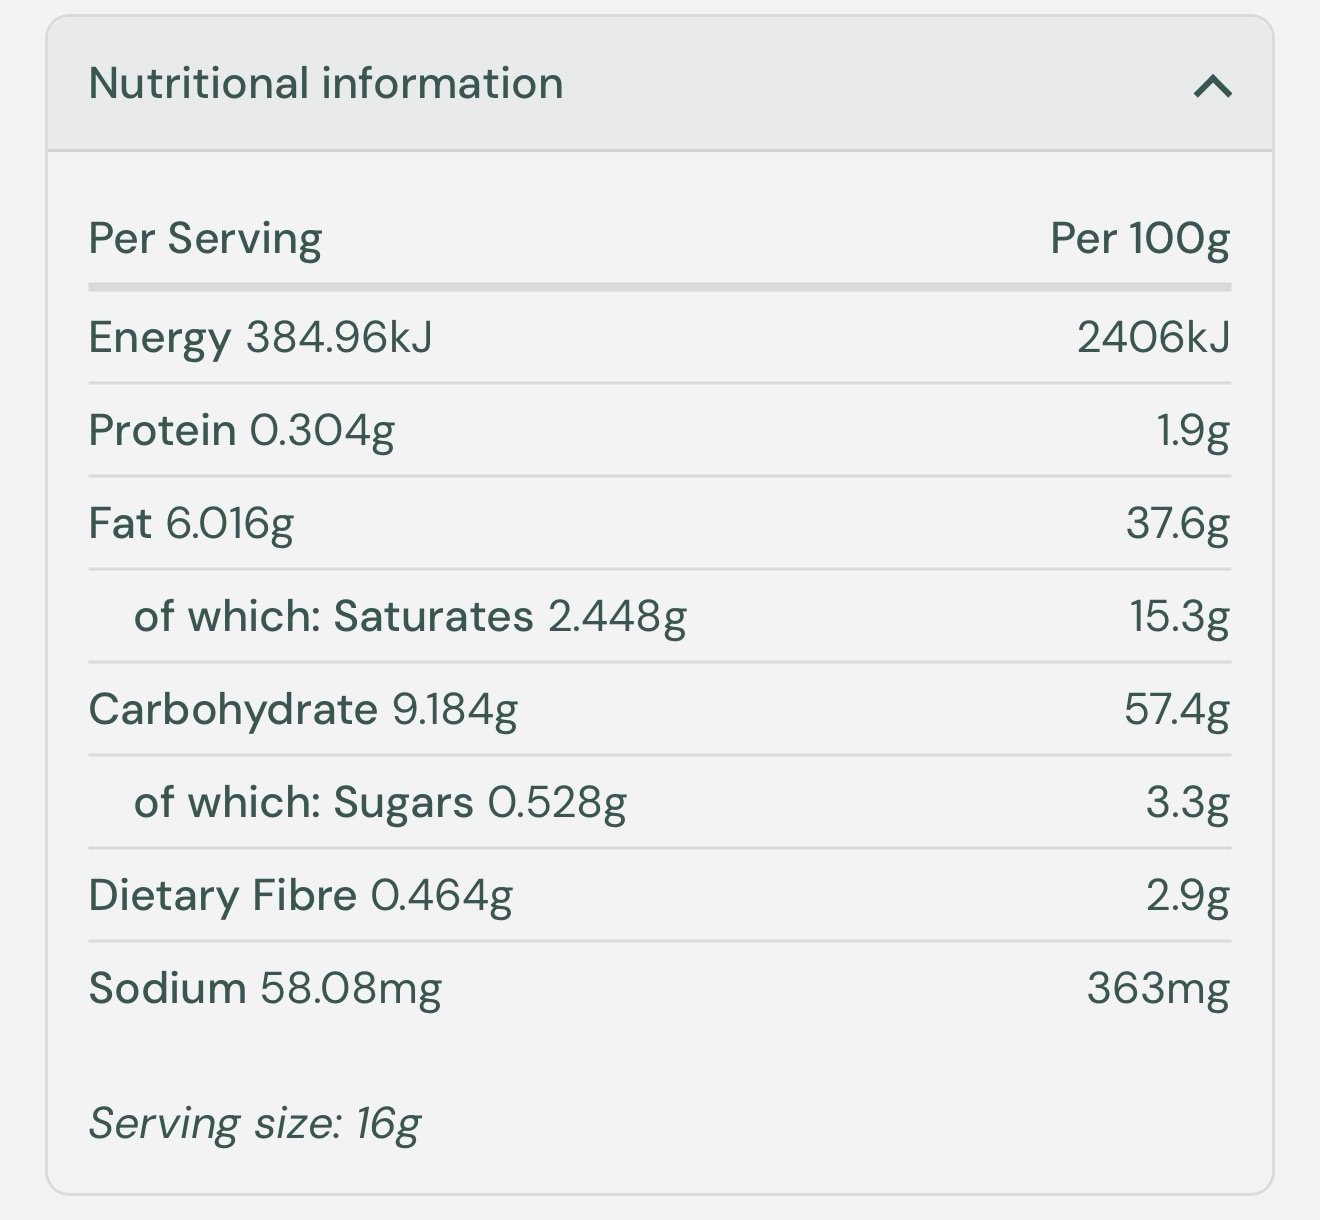1320x1220 pixels.
Task: Click the Sodium 58.08mg entry
Action: pos(265,989)
